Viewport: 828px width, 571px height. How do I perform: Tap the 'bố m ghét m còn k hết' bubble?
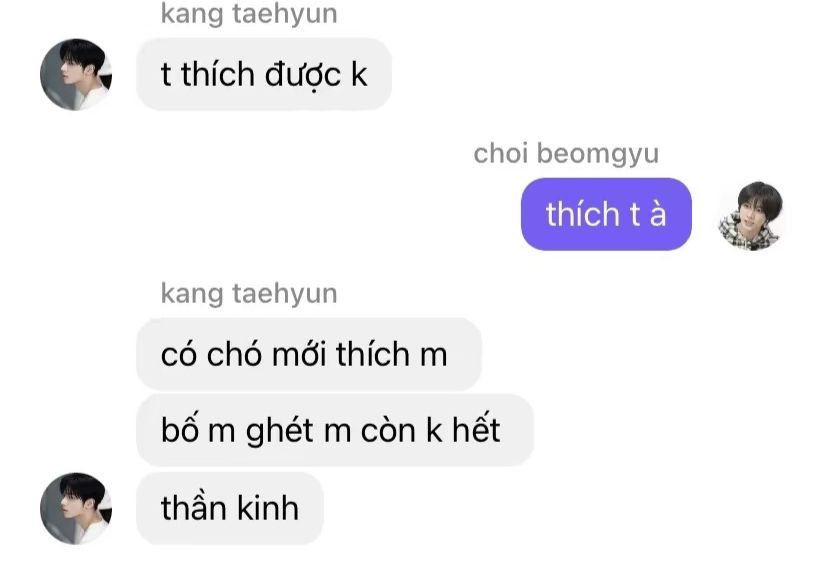point(335,430)
